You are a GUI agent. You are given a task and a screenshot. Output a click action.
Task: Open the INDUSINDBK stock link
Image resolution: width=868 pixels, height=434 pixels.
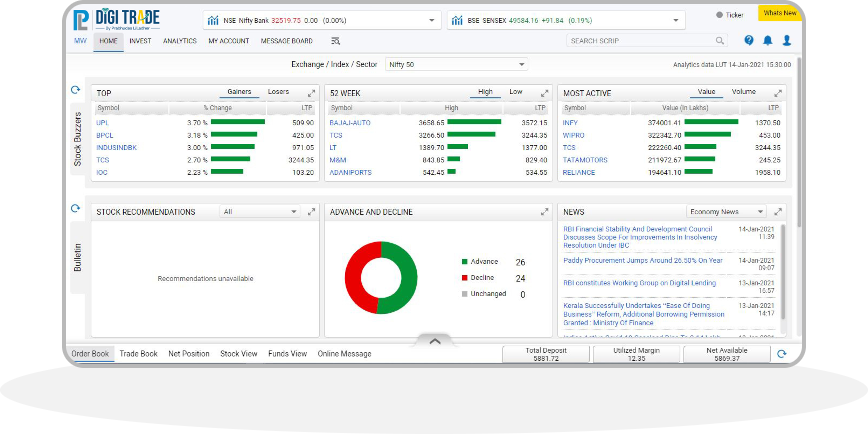[x=116, y=148]
